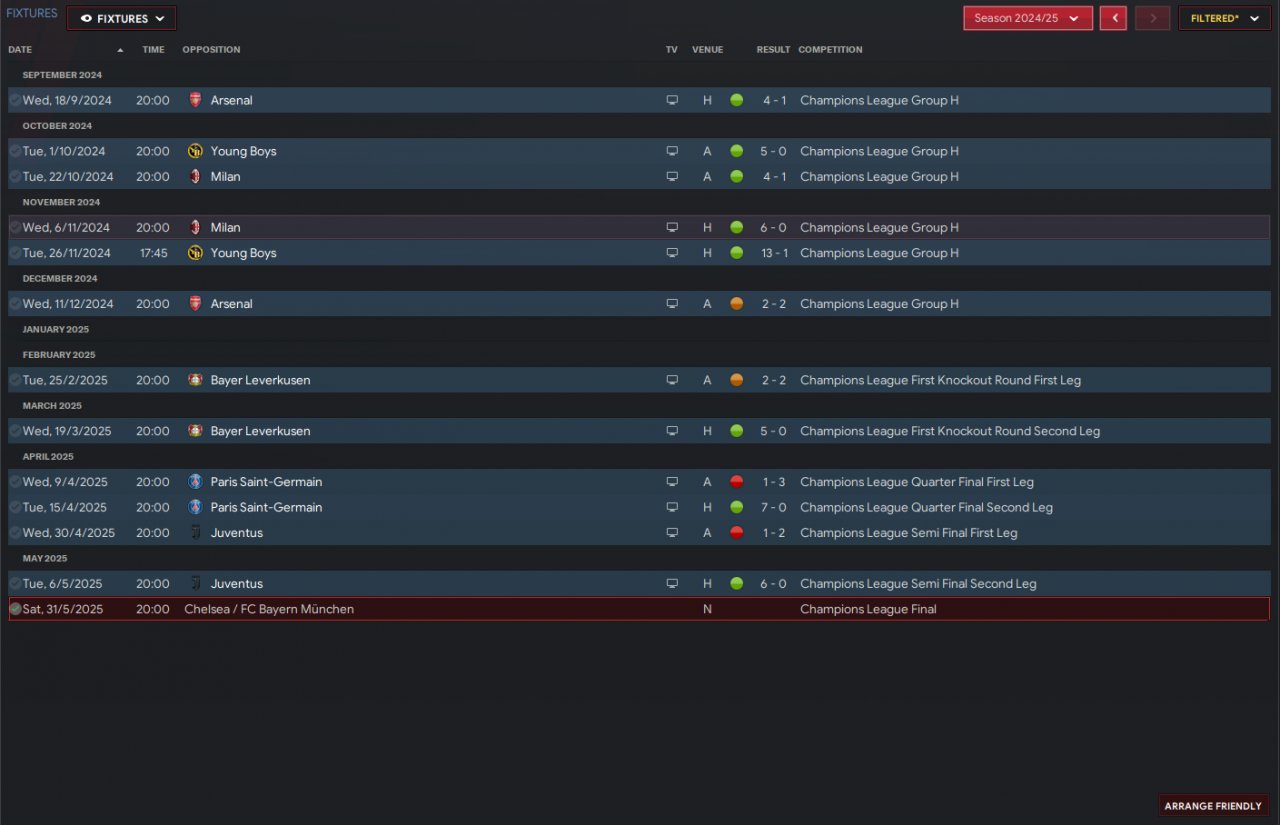1280x825 pixels.
Task: Click the red loss dot for the 1 - 3 result
Action: point(737,482)
